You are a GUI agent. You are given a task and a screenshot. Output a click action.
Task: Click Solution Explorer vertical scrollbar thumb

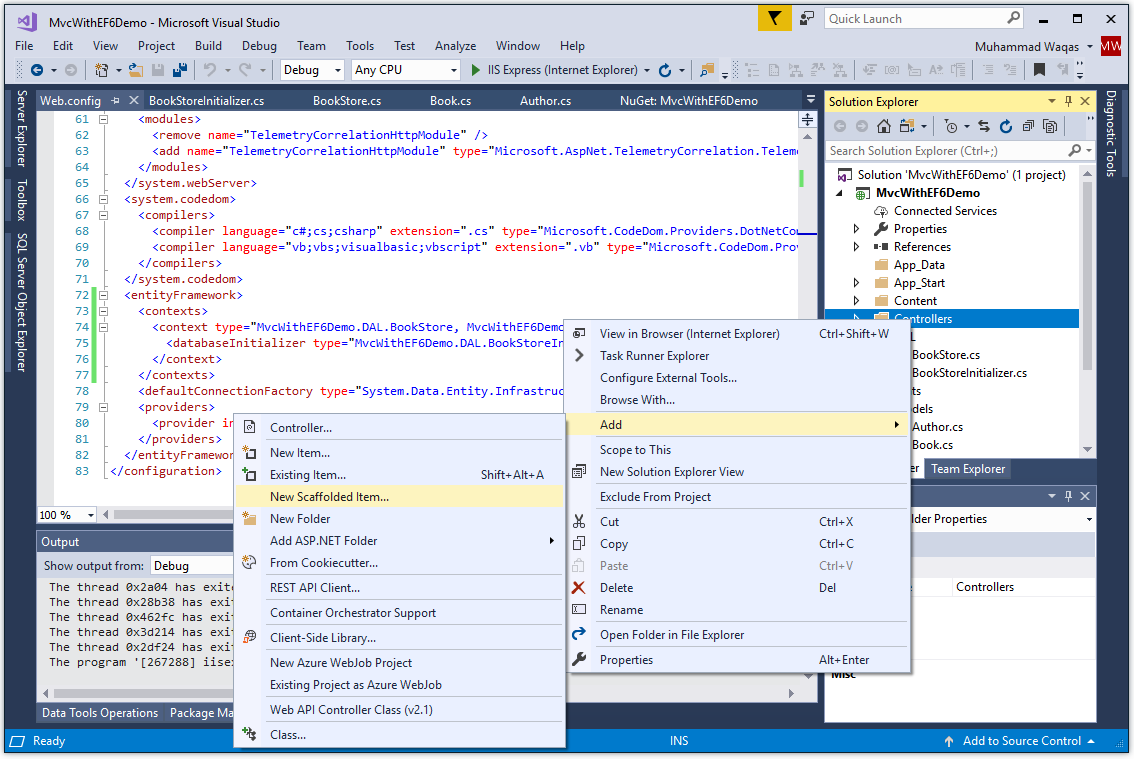click(1087, 275)
